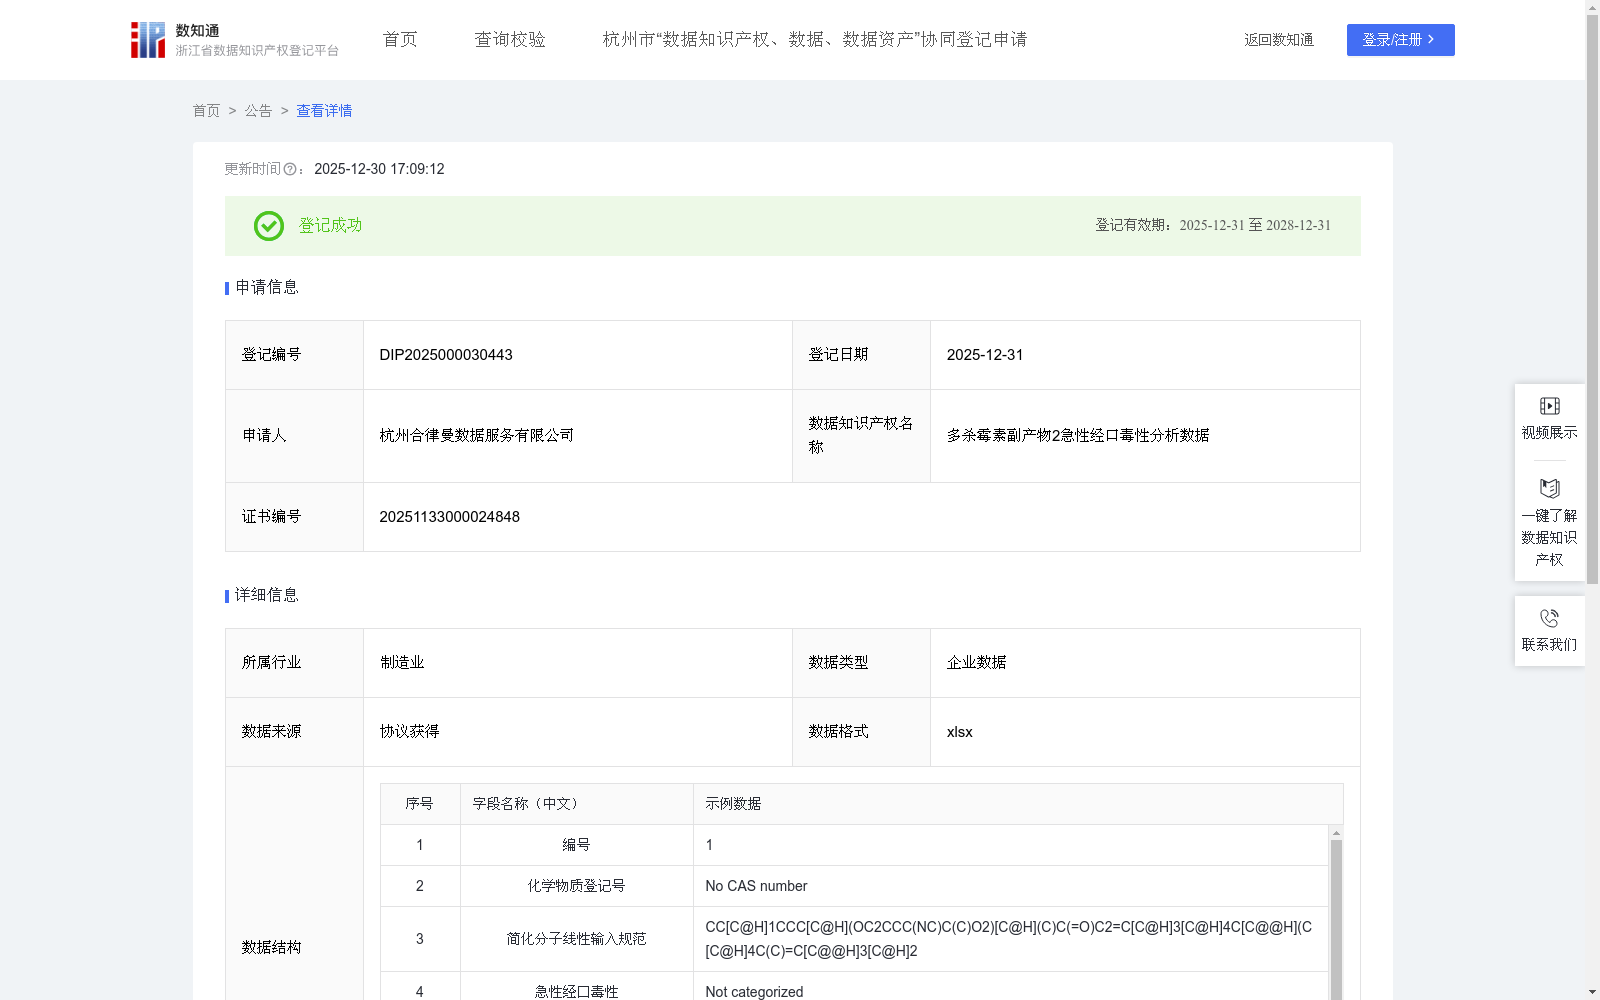Select the 制造业 industry value
This screenshot has width=1600, height=1000.
(x=402, y=663)
